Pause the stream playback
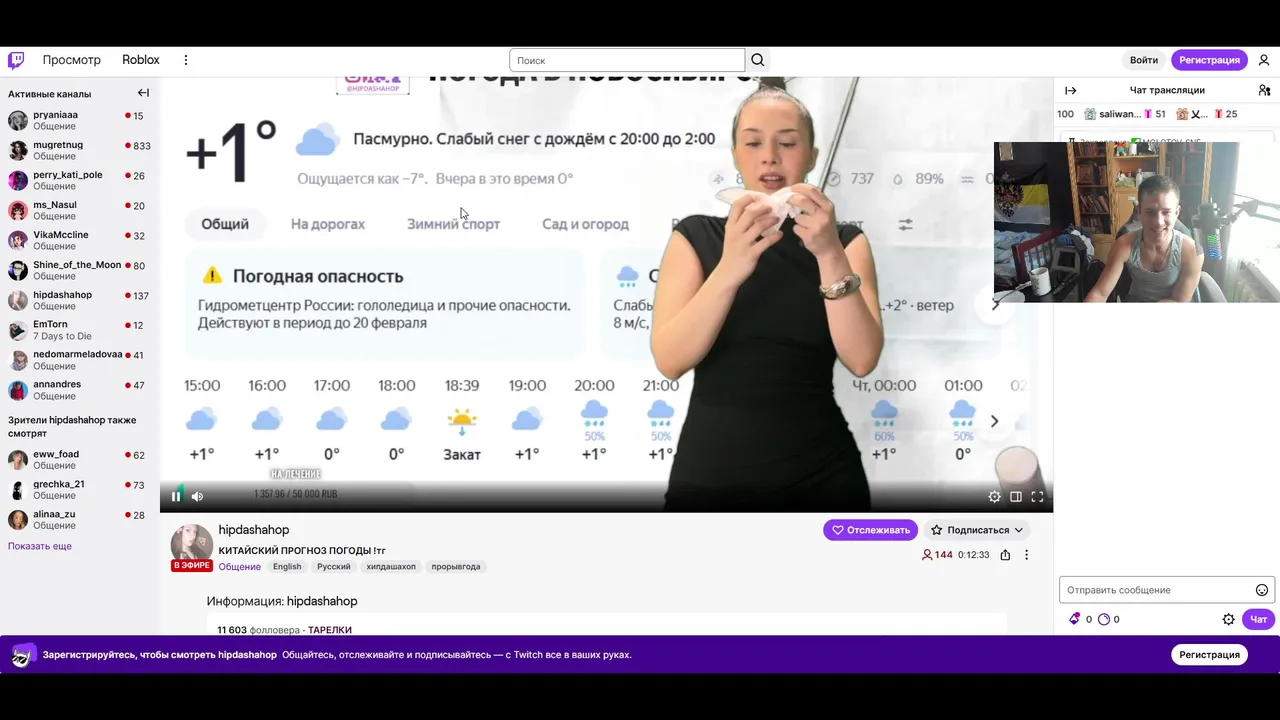 tap(176, 496)
